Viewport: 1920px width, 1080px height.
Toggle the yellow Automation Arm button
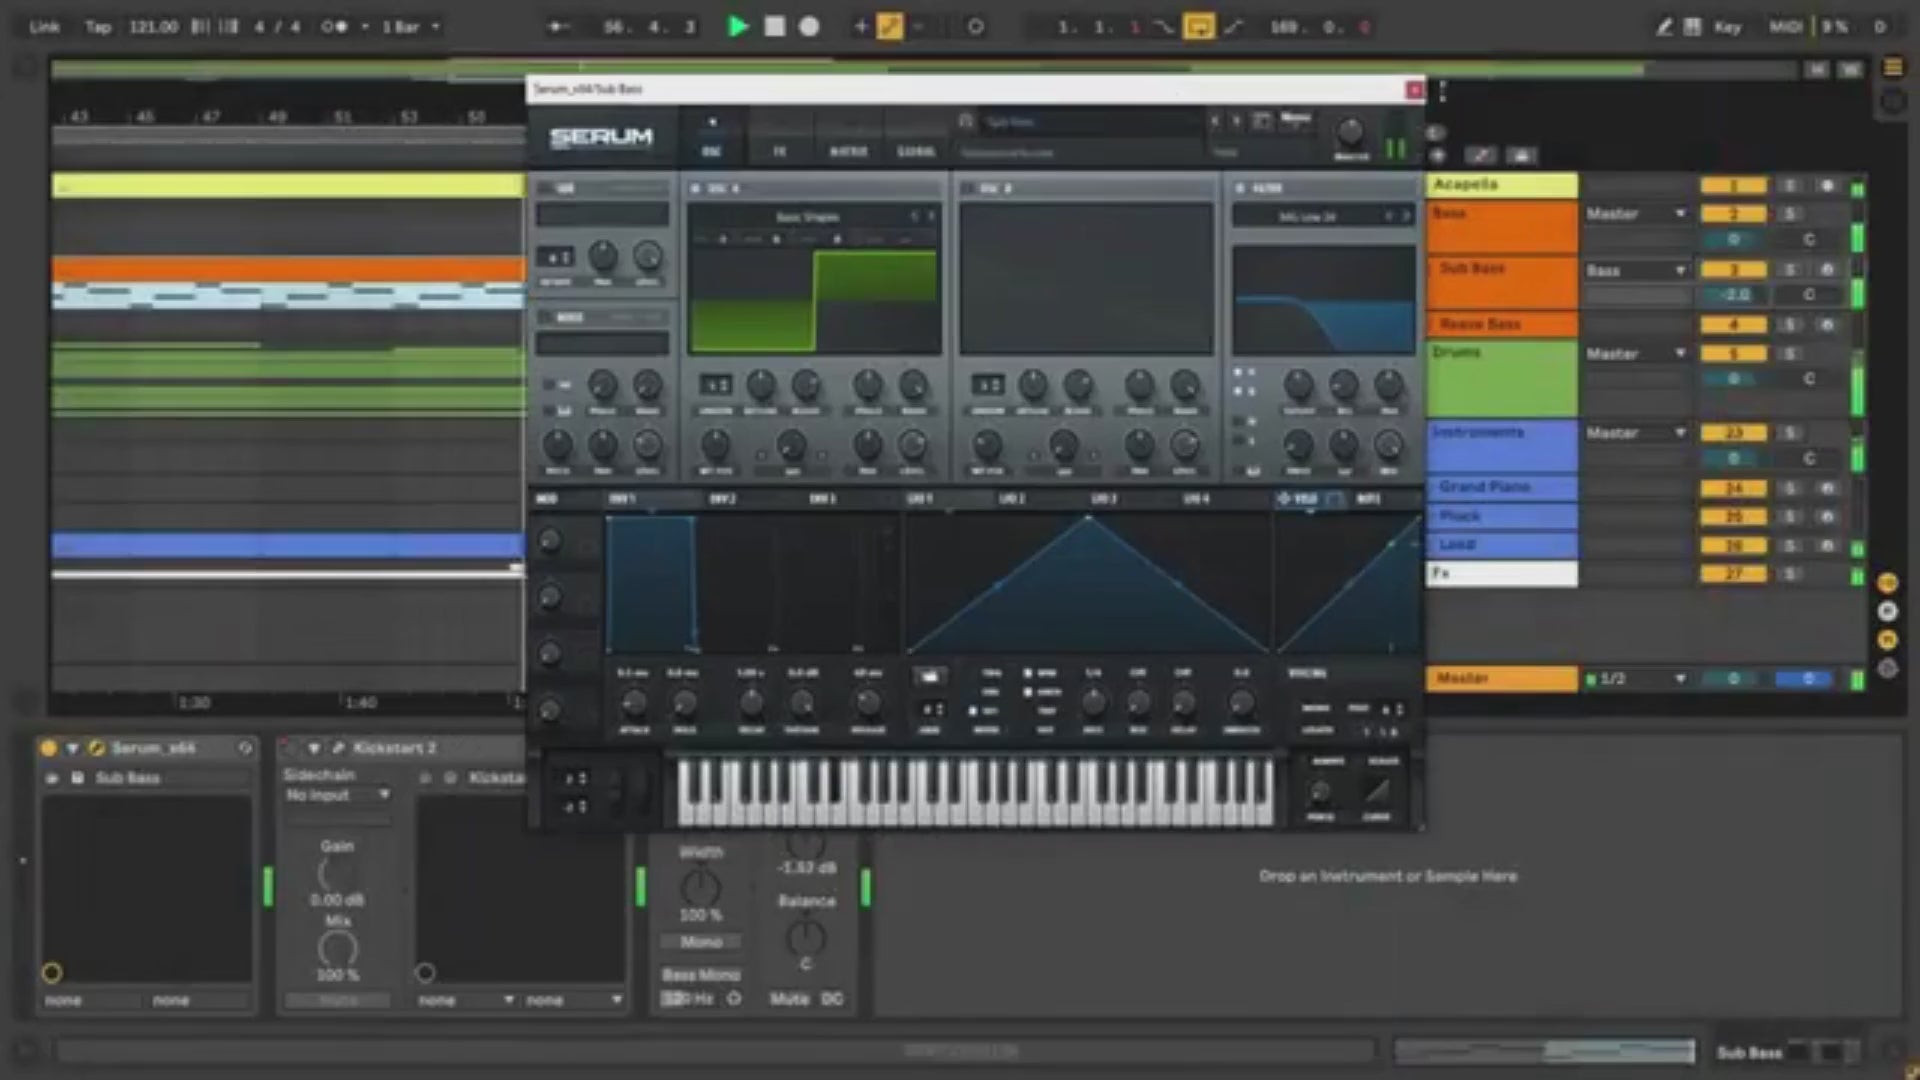pyautogui.click(x=889, y=27)
